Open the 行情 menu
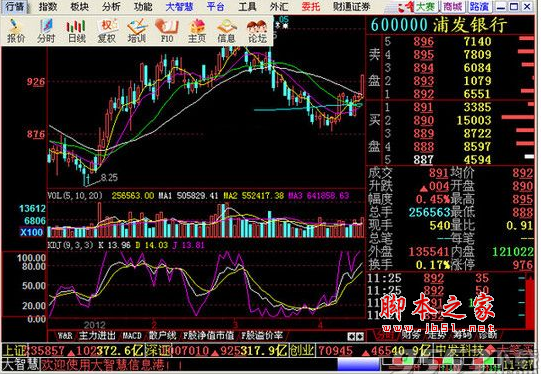The width and height of the screenshot is (541, 374). tap(15, 7)
